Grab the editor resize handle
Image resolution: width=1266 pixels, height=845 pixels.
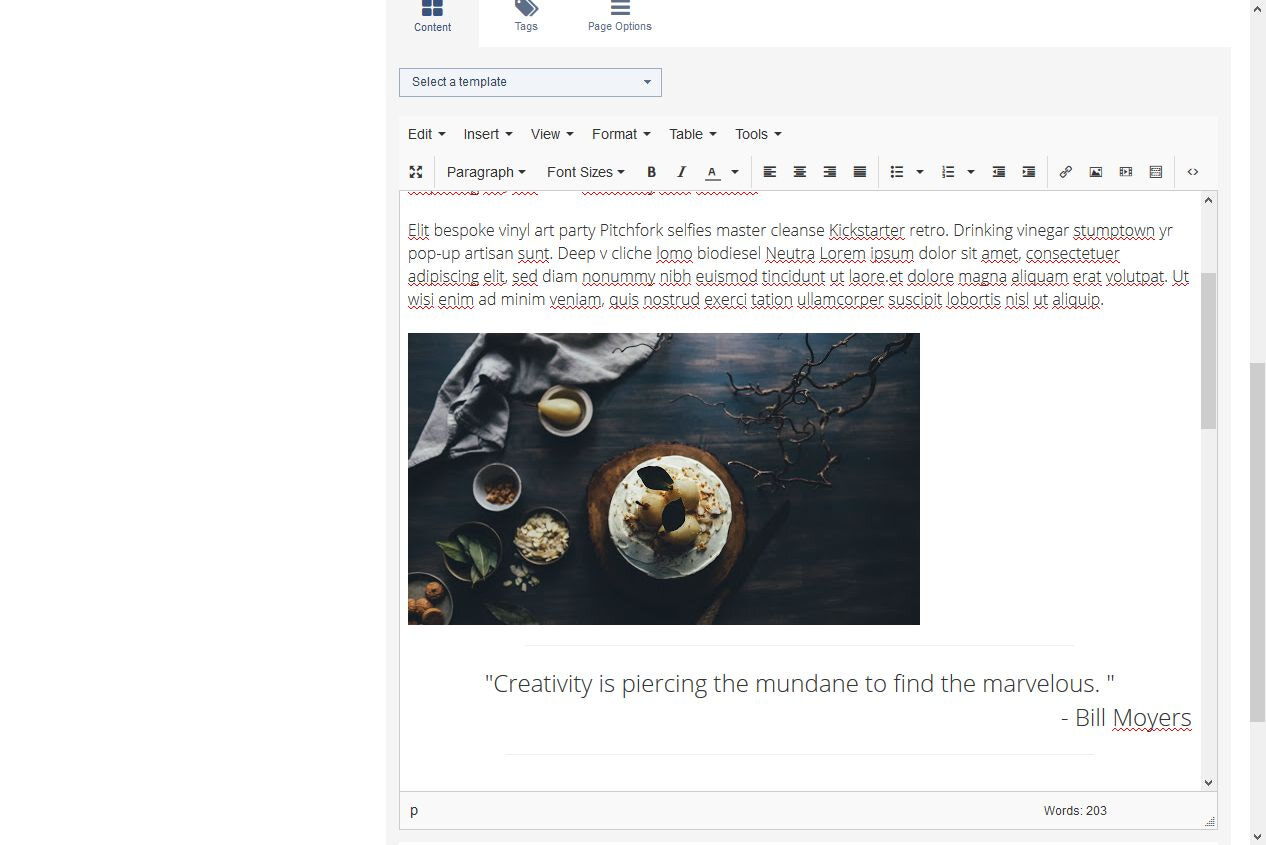coord(1209,821)
